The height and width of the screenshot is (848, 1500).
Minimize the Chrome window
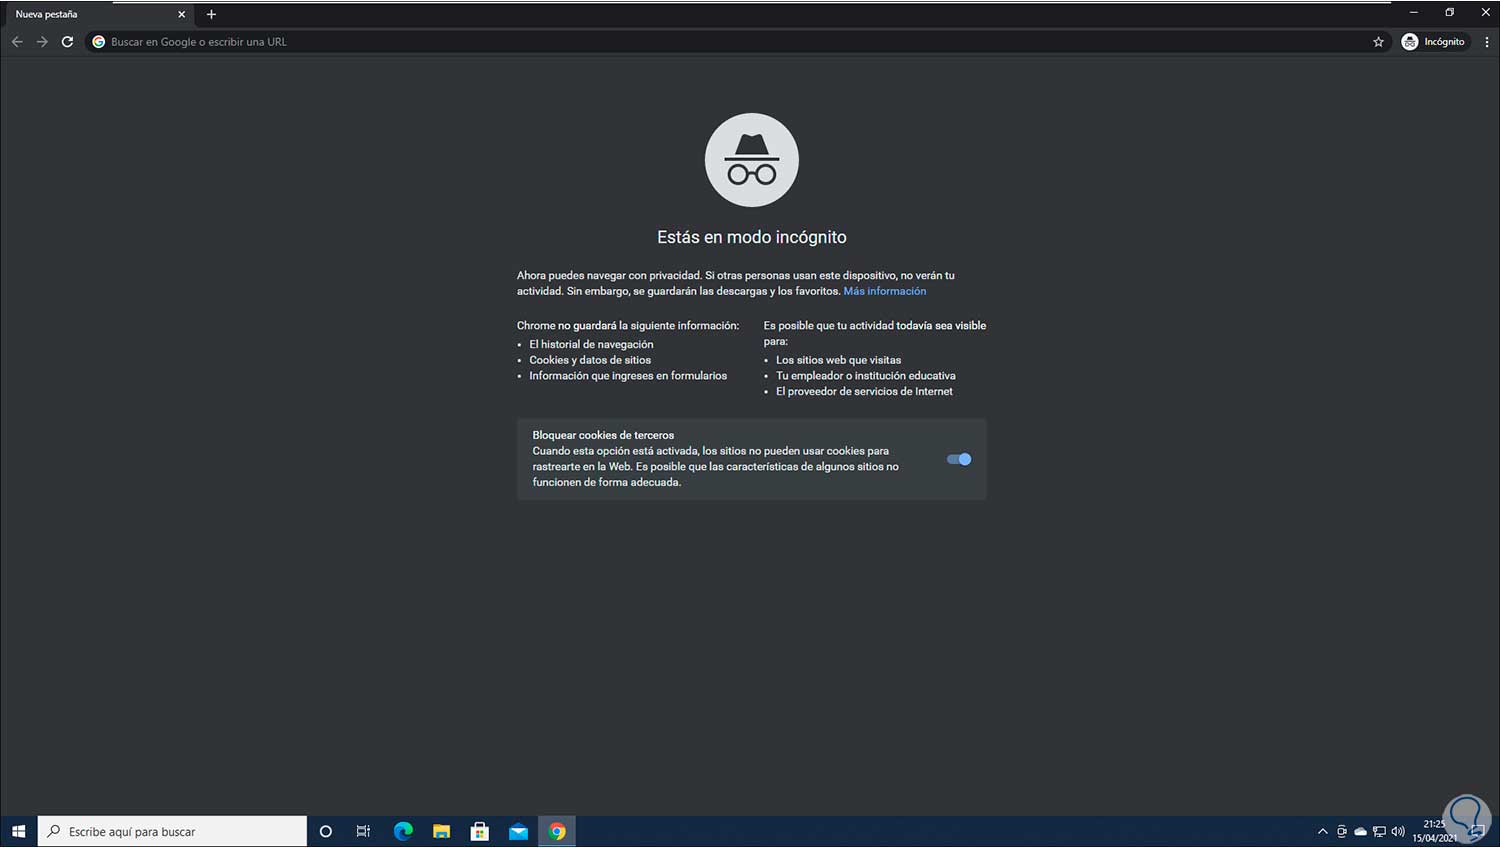pos(1414,12)
